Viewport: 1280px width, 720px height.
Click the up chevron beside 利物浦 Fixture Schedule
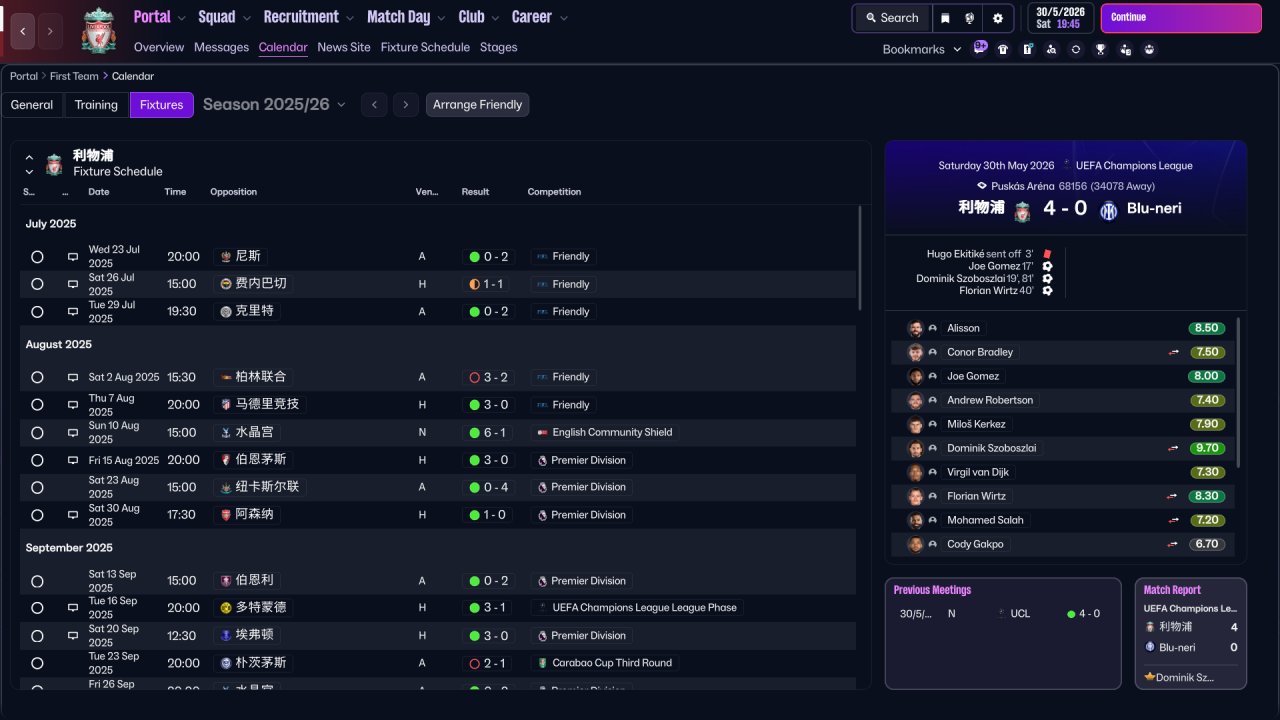(29, 158)
